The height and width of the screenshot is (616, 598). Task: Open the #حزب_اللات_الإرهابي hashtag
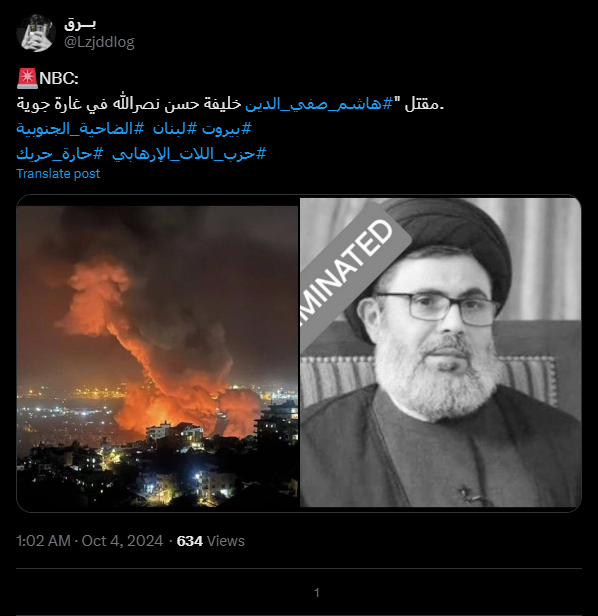click(189, 154)
